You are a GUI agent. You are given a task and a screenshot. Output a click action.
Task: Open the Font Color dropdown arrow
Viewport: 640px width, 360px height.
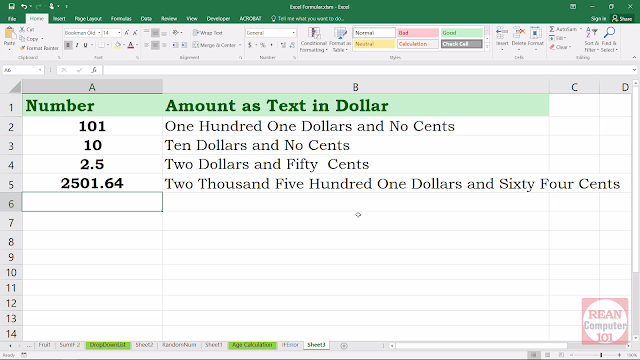[137, 45]
